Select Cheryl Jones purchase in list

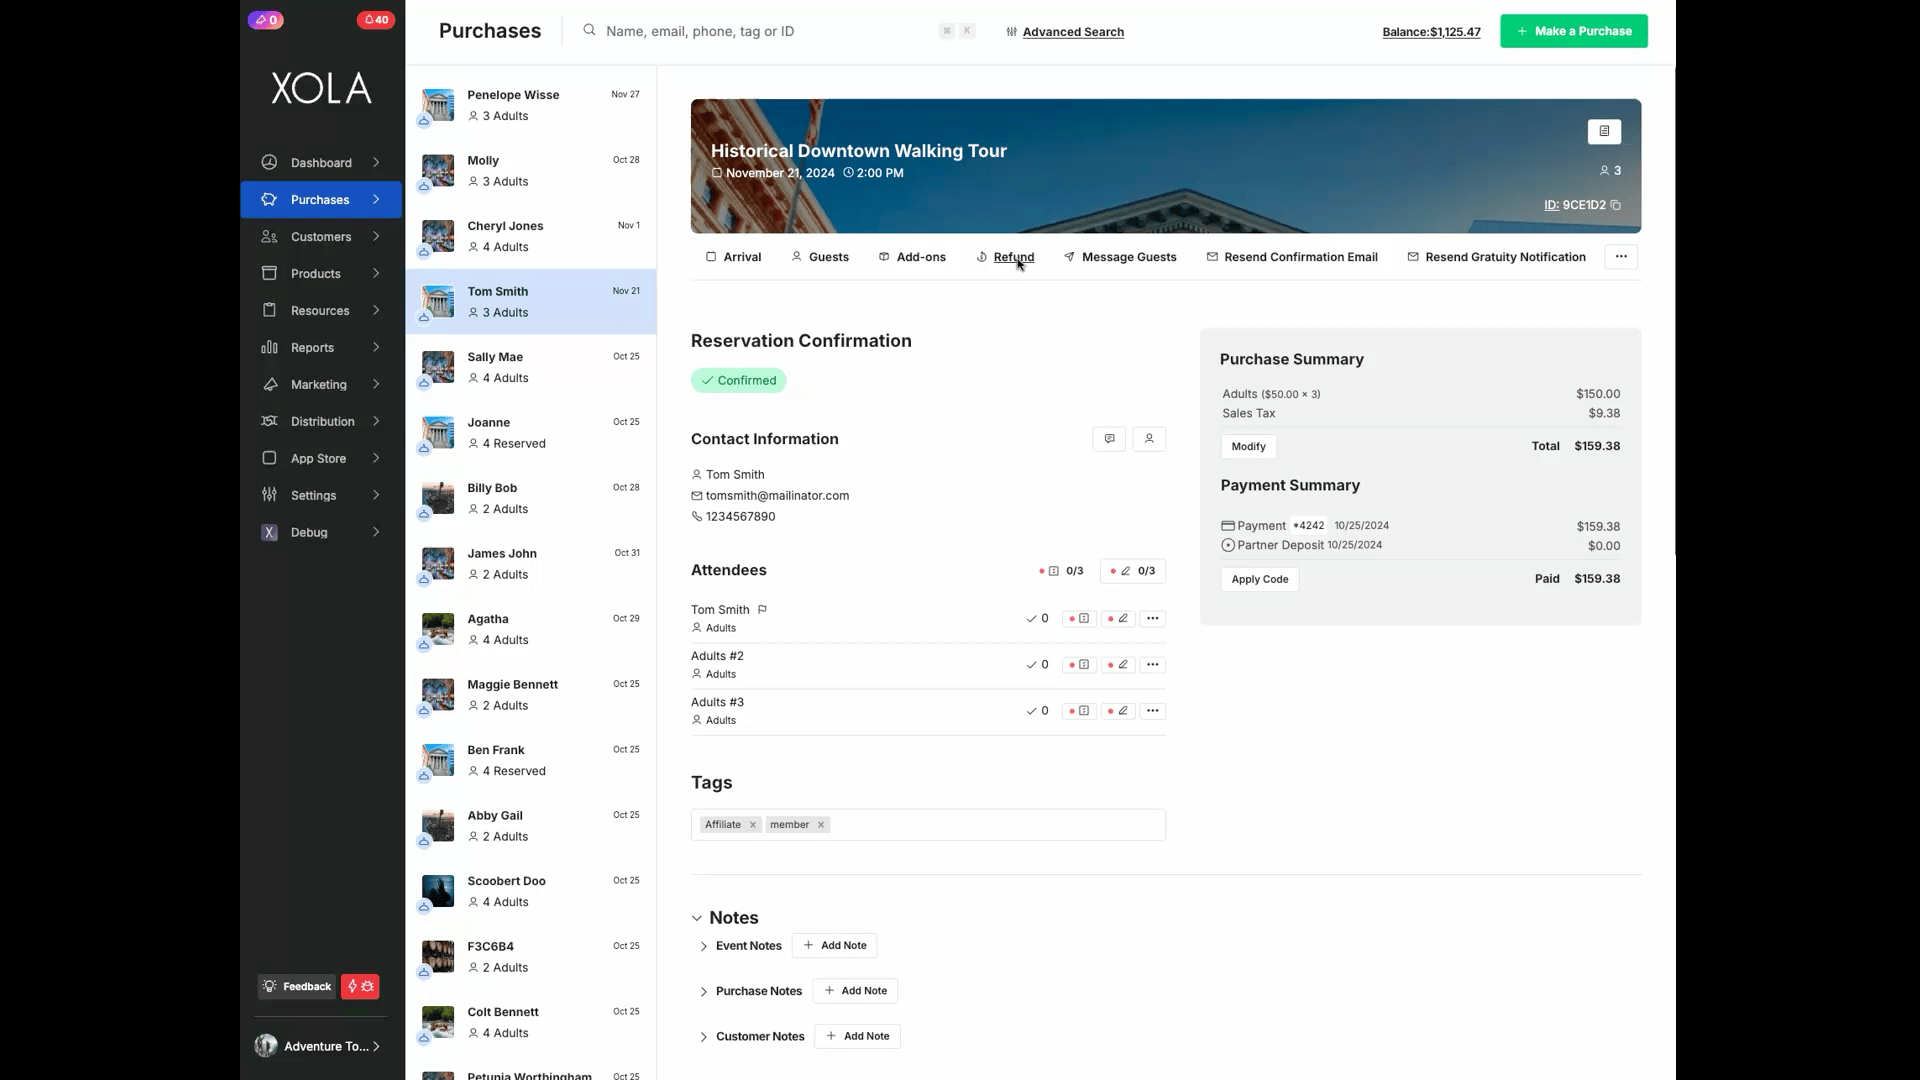[531, 236]
